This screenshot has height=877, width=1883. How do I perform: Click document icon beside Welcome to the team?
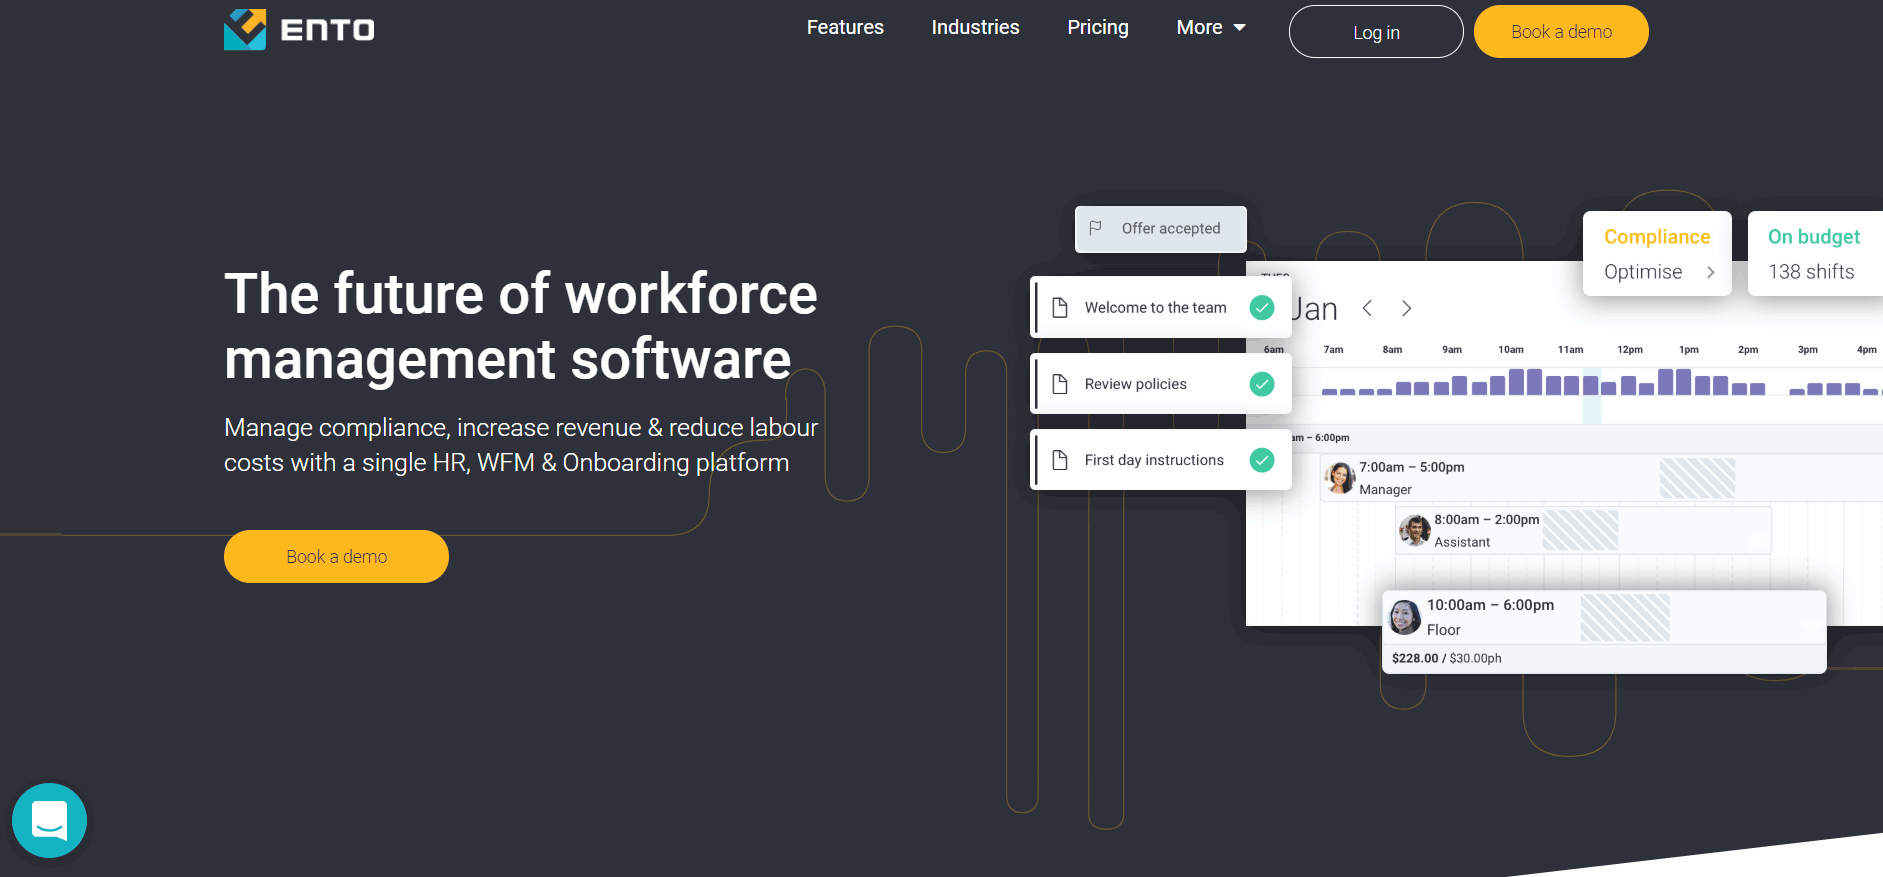(1060, 308)
